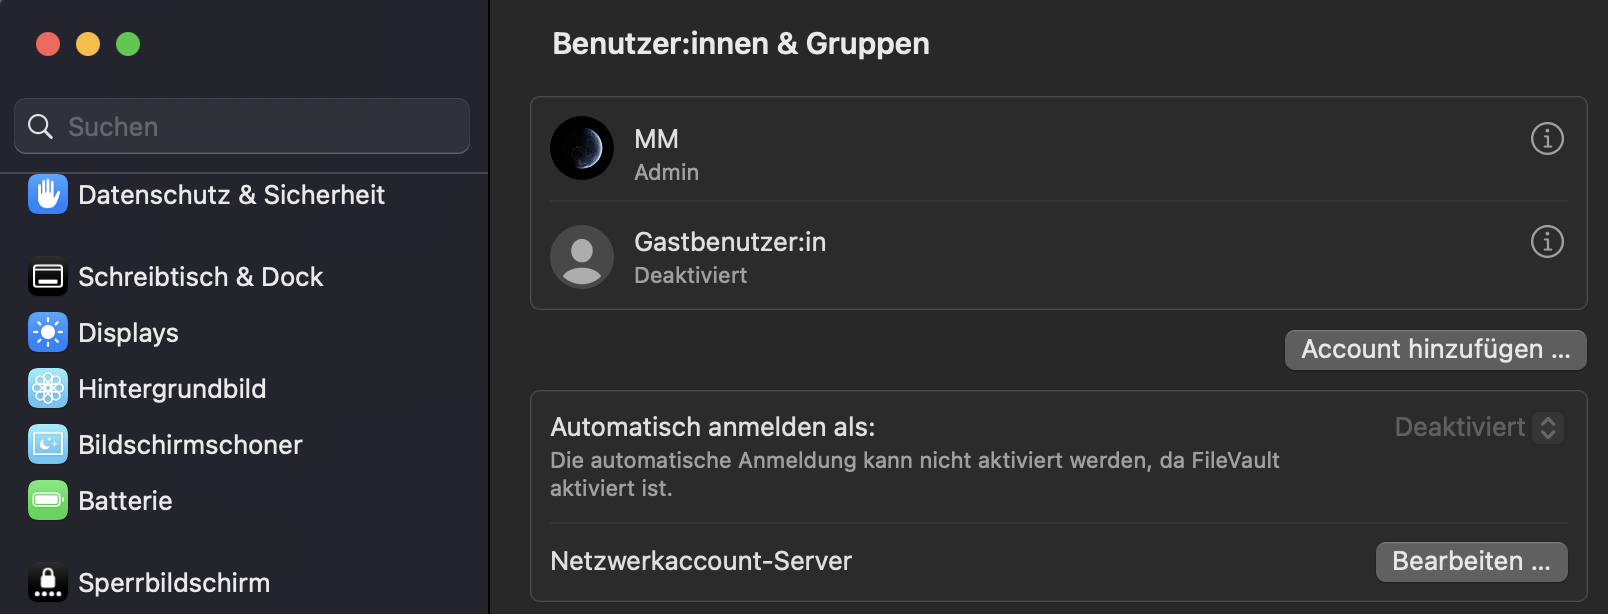This screenshot has width=1608, height=614.
Task: Click the Datenschutz & Sicherheit hand icon
Action: coord(48,194)
